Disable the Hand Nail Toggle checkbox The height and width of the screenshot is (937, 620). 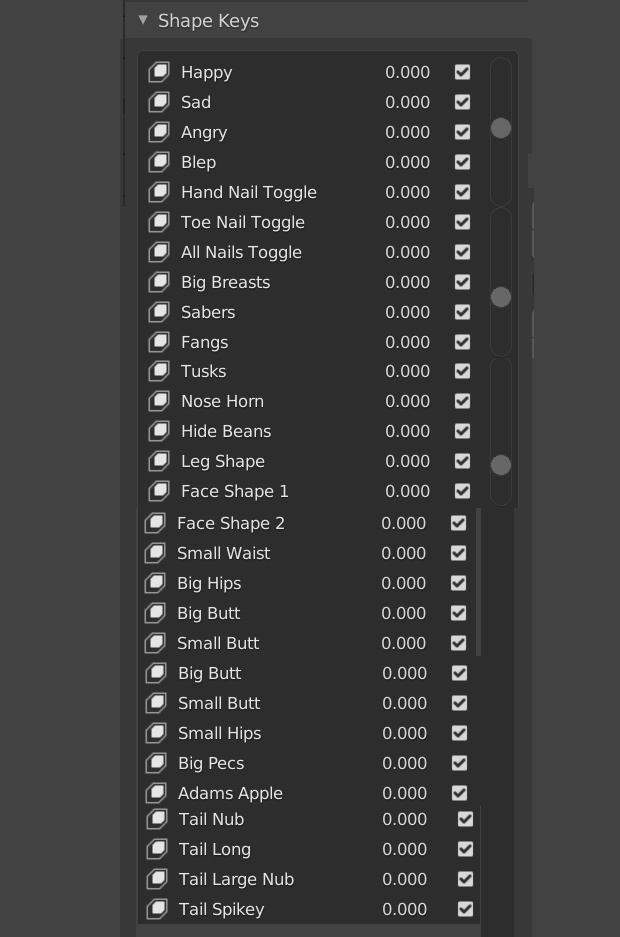[462, 192]
